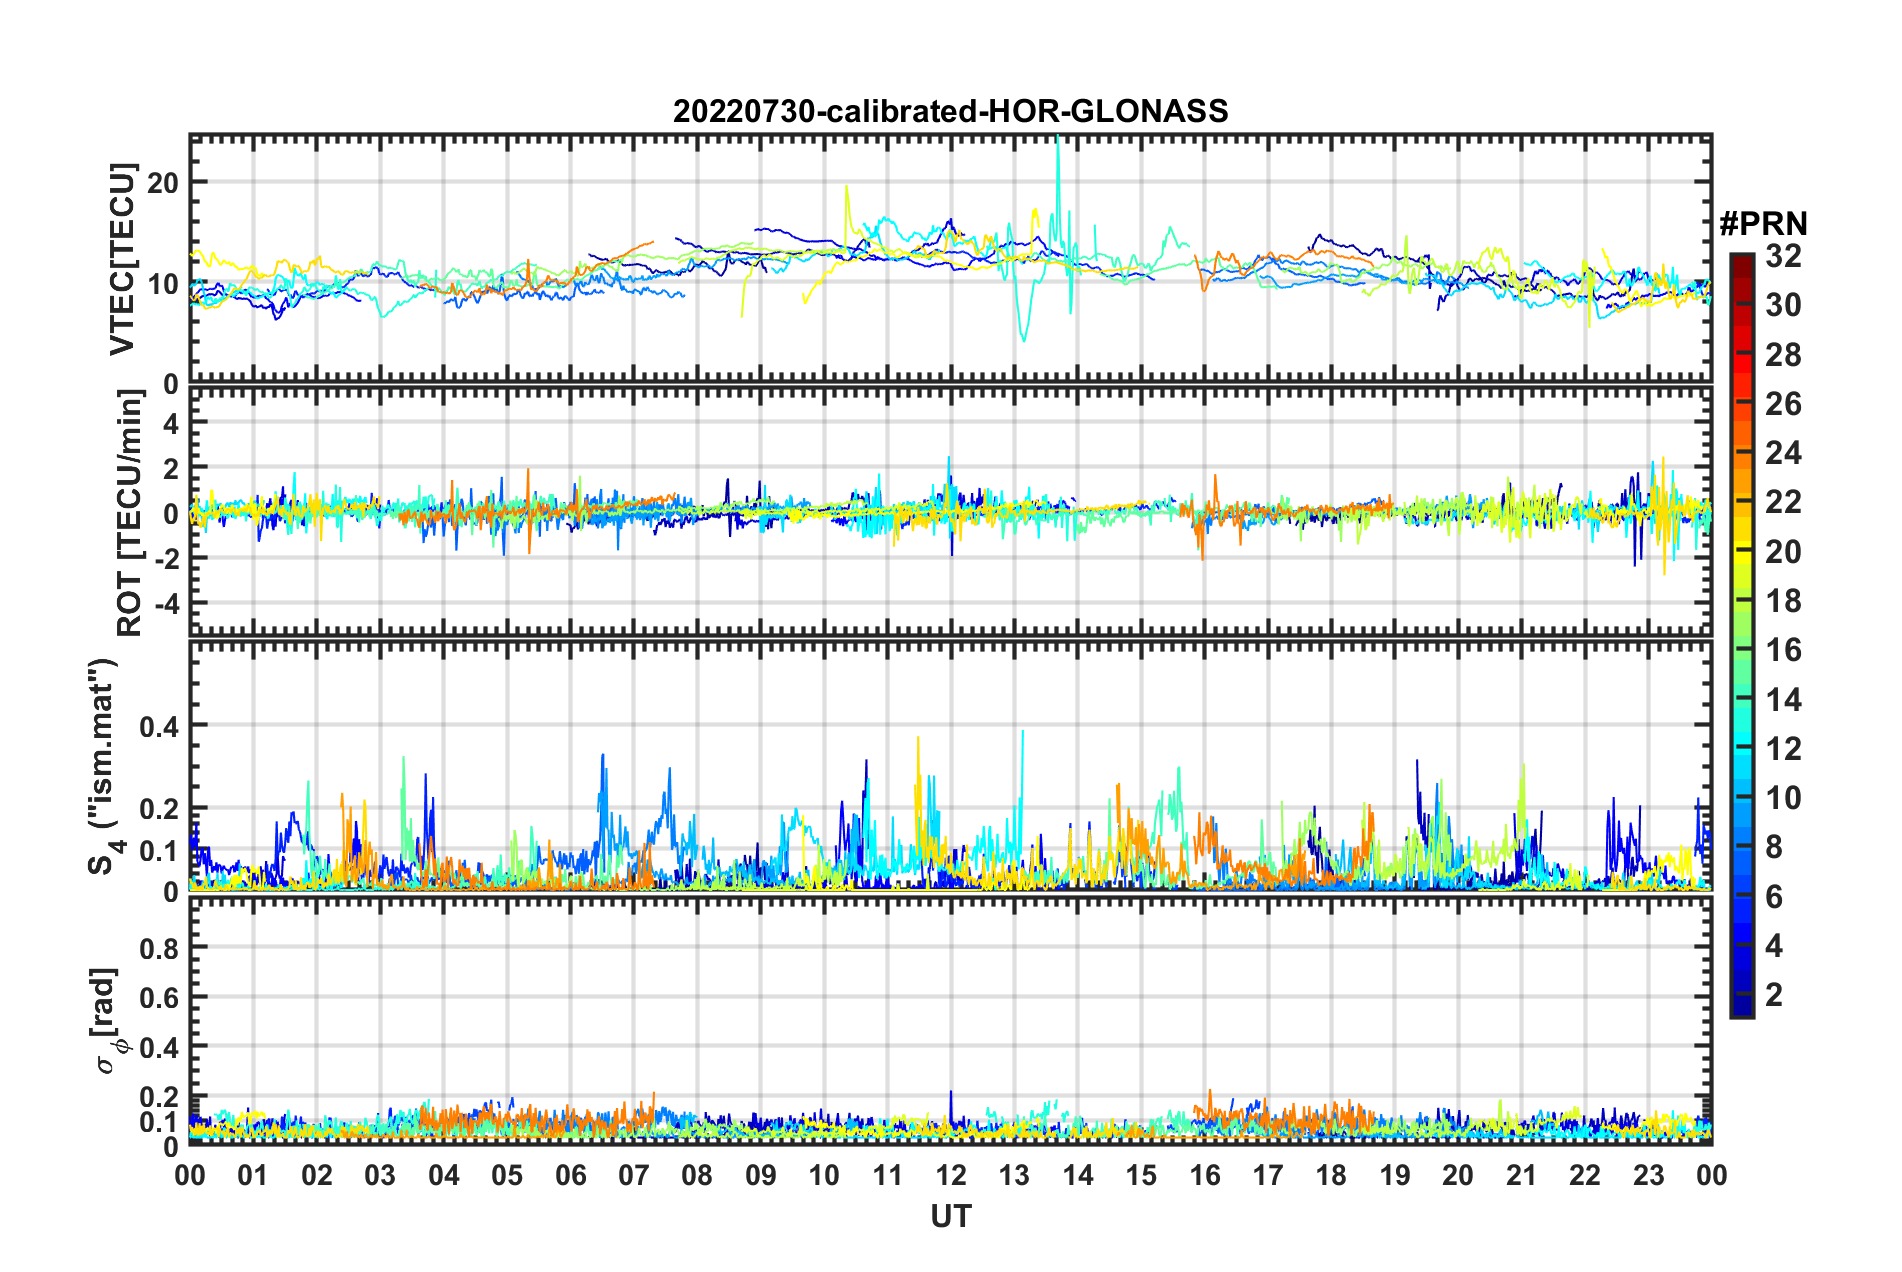This screenshot has width=1902, height=1272.
Task: Click the PRN colorbar's "12" tick label
Action: [1783, 749]
